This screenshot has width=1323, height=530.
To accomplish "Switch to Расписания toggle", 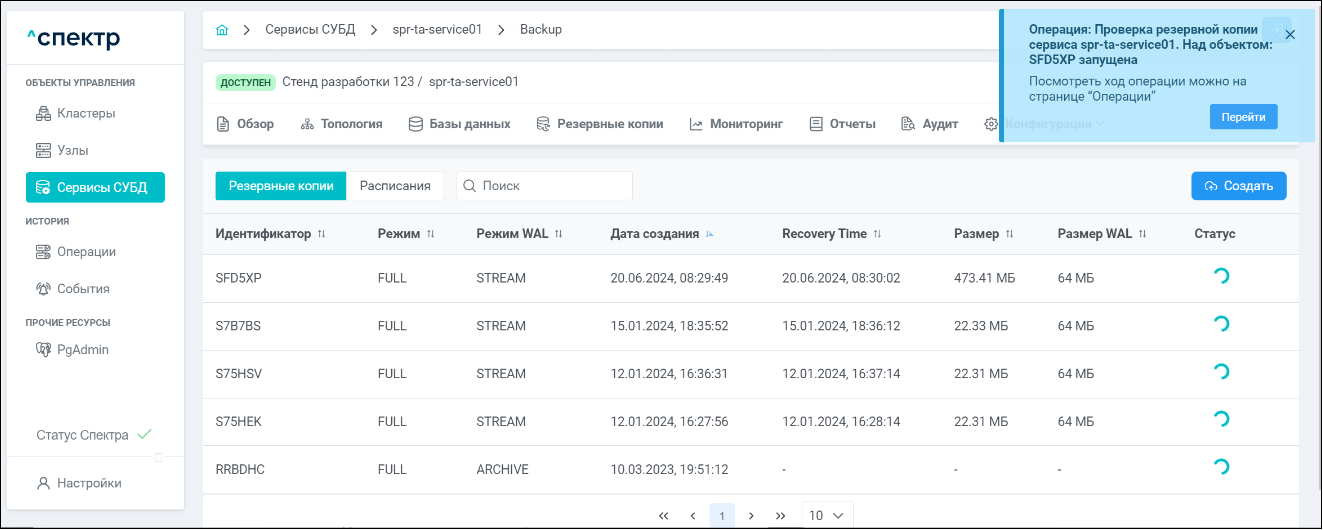I will pos(395,186).
